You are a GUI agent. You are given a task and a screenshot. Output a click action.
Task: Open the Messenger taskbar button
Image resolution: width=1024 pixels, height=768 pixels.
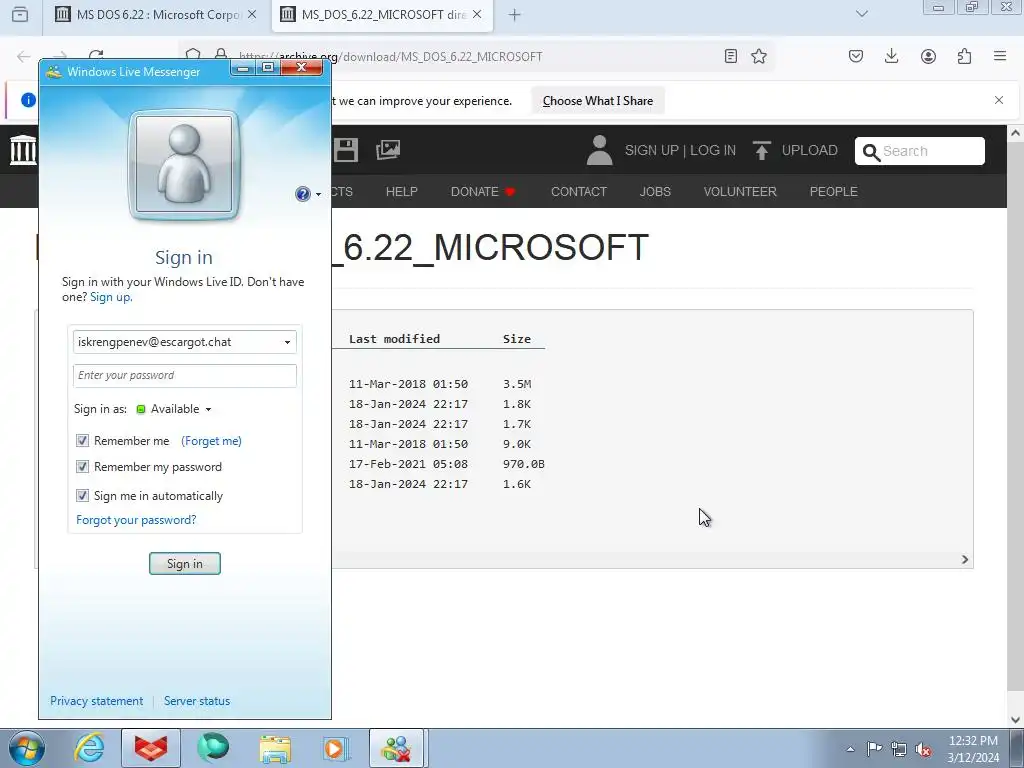pos(397,748)
